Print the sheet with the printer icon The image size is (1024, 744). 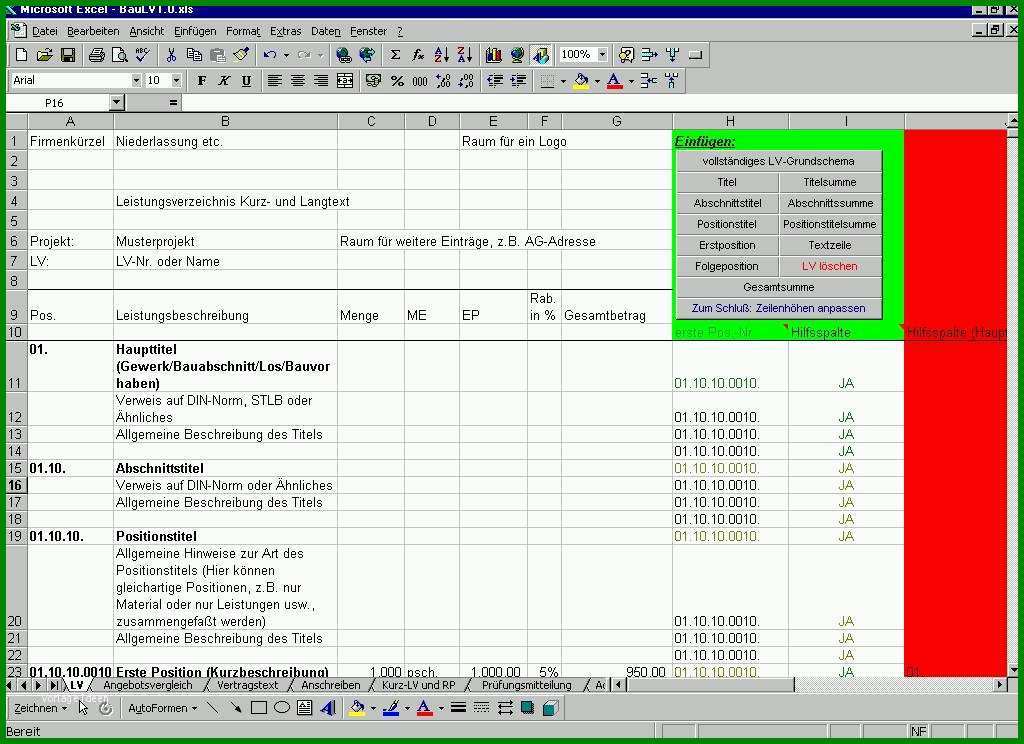tap(97, 55)
